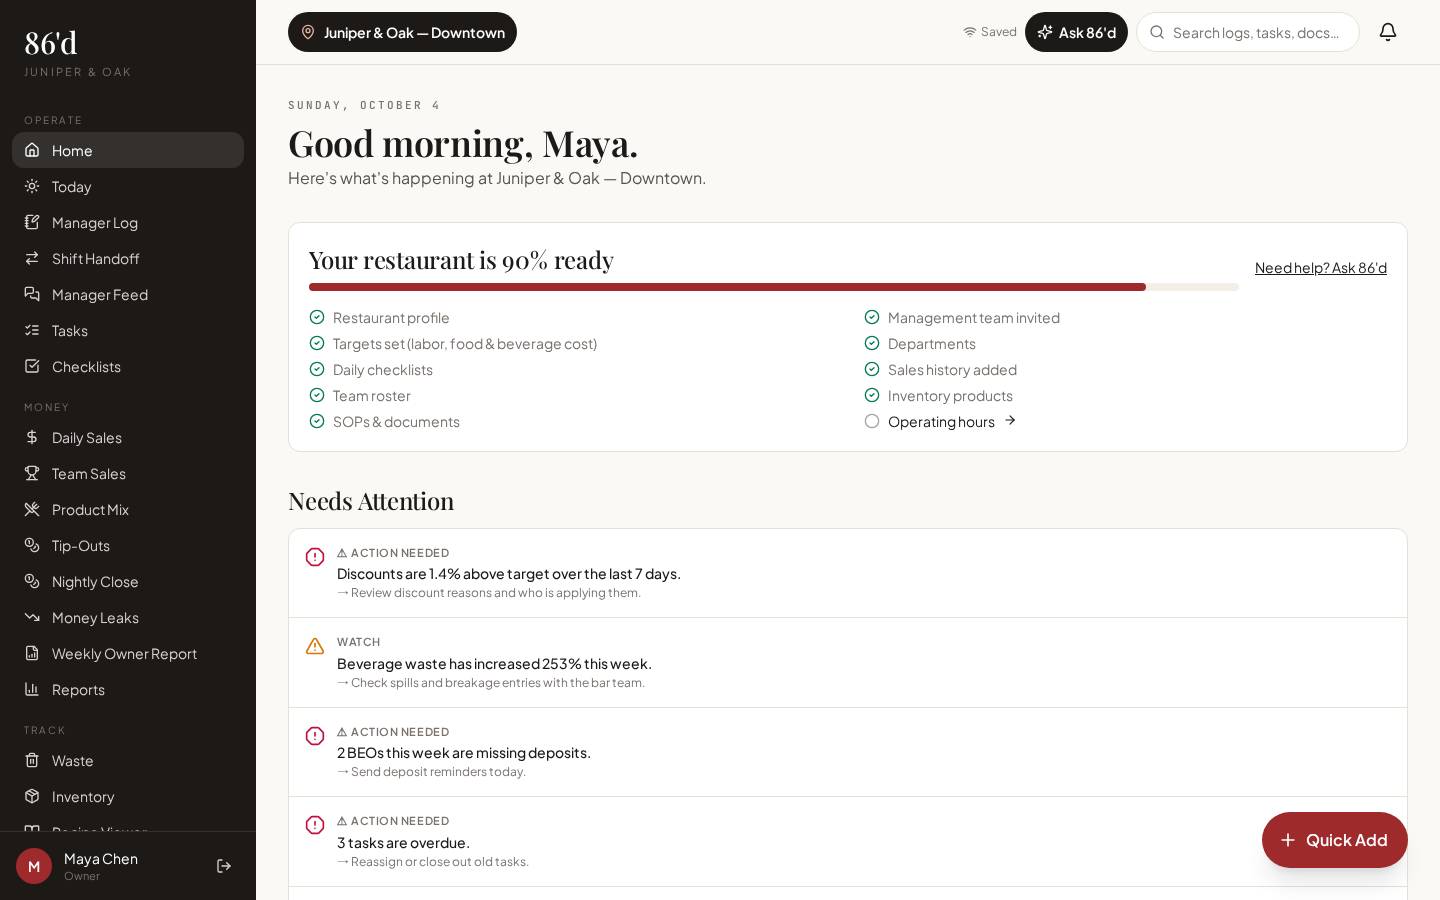The image size is (1440, 900).
Task: Open the discounts above target alert
Action: 848,573
